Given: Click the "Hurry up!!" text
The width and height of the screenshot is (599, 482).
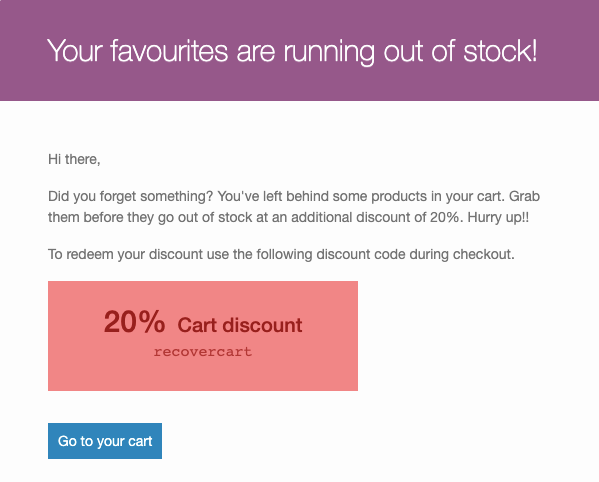Looking at the screenshot, I should tap(499, 217).
